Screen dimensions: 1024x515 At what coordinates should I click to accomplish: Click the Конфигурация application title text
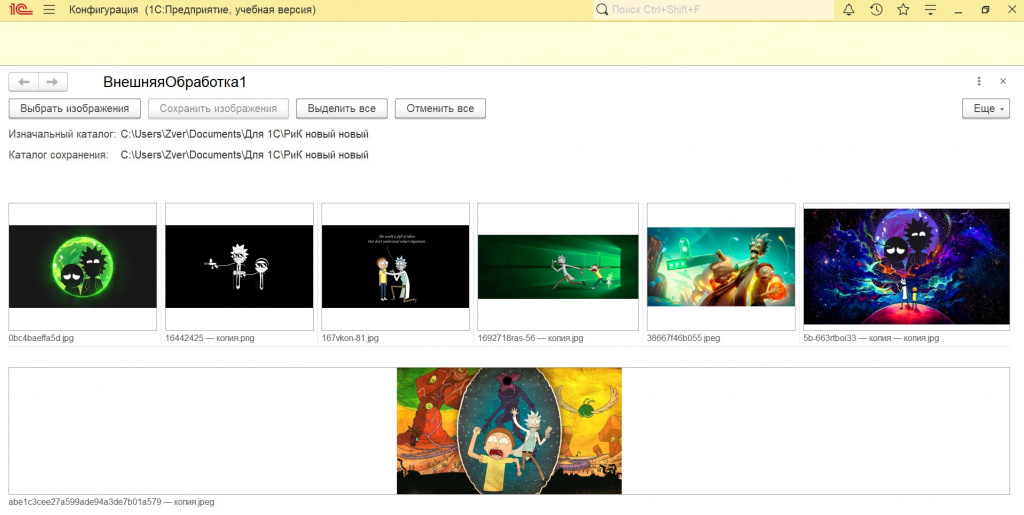192,10
